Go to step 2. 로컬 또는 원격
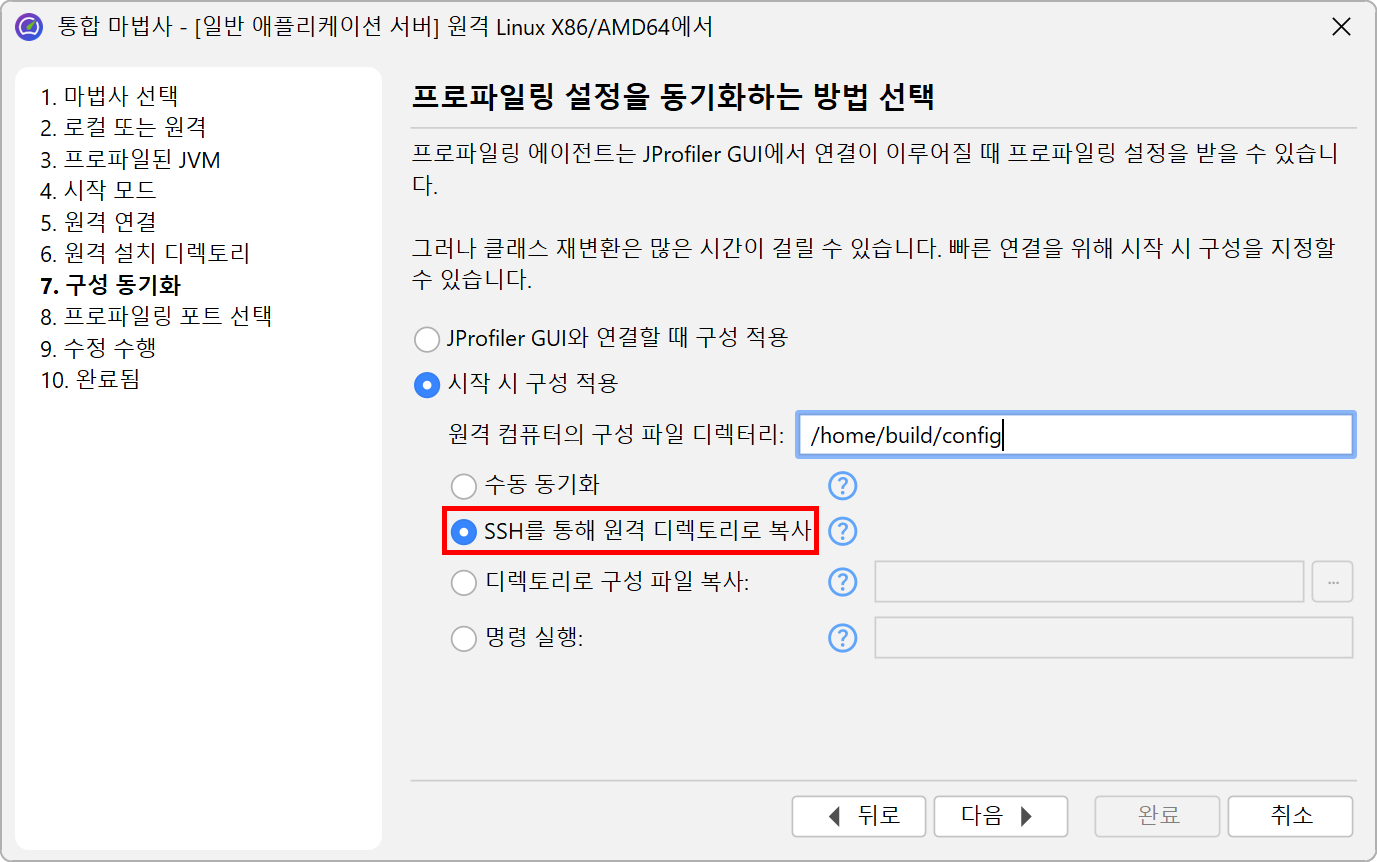Screen dimensions: 1377x862 (123, 128)
